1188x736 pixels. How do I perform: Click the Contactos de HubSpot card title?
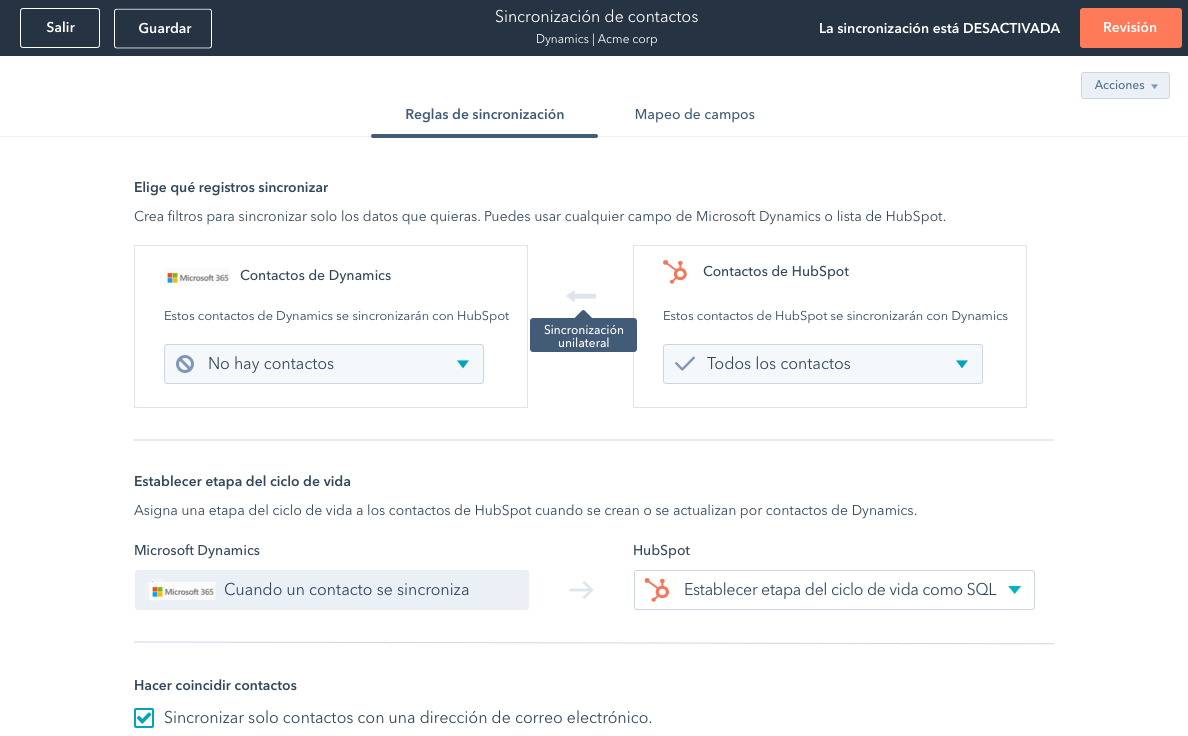click(x=776, y=271)
